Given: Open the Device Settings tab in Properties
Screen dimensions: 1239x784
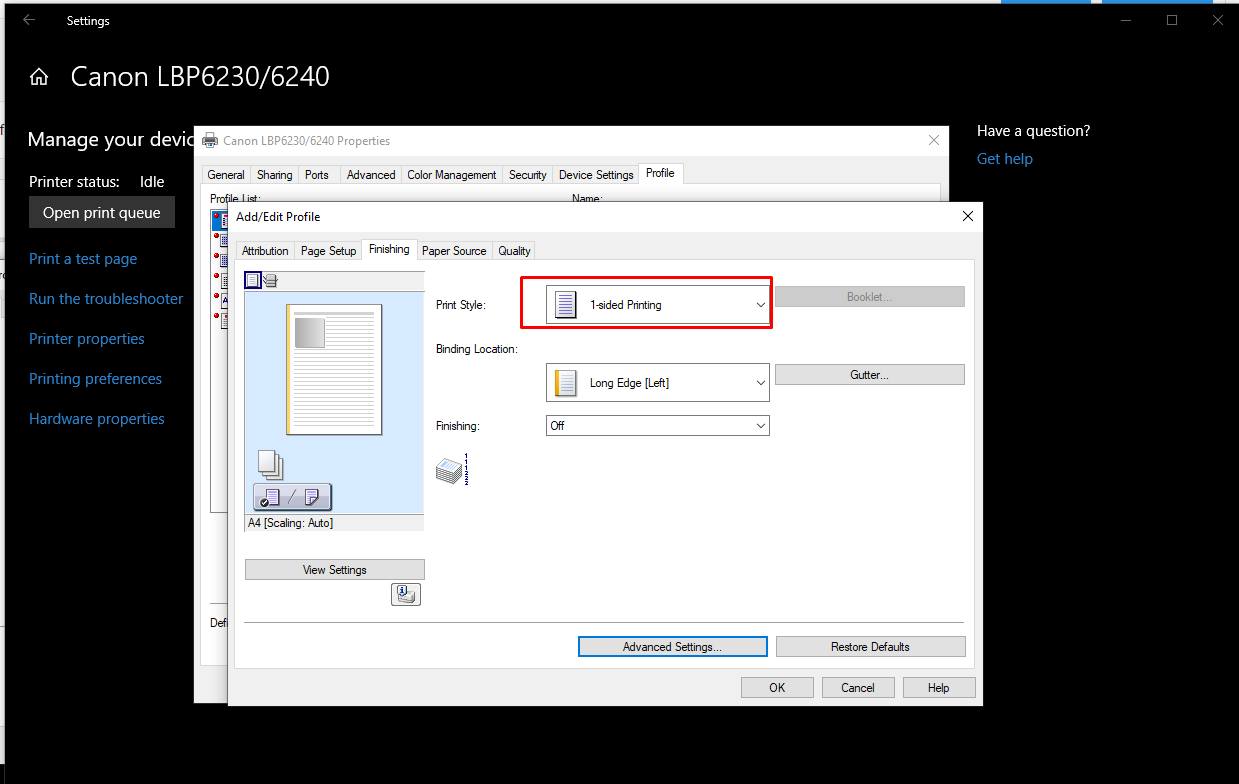Looking at the screenshot, I should pos(596,175).
